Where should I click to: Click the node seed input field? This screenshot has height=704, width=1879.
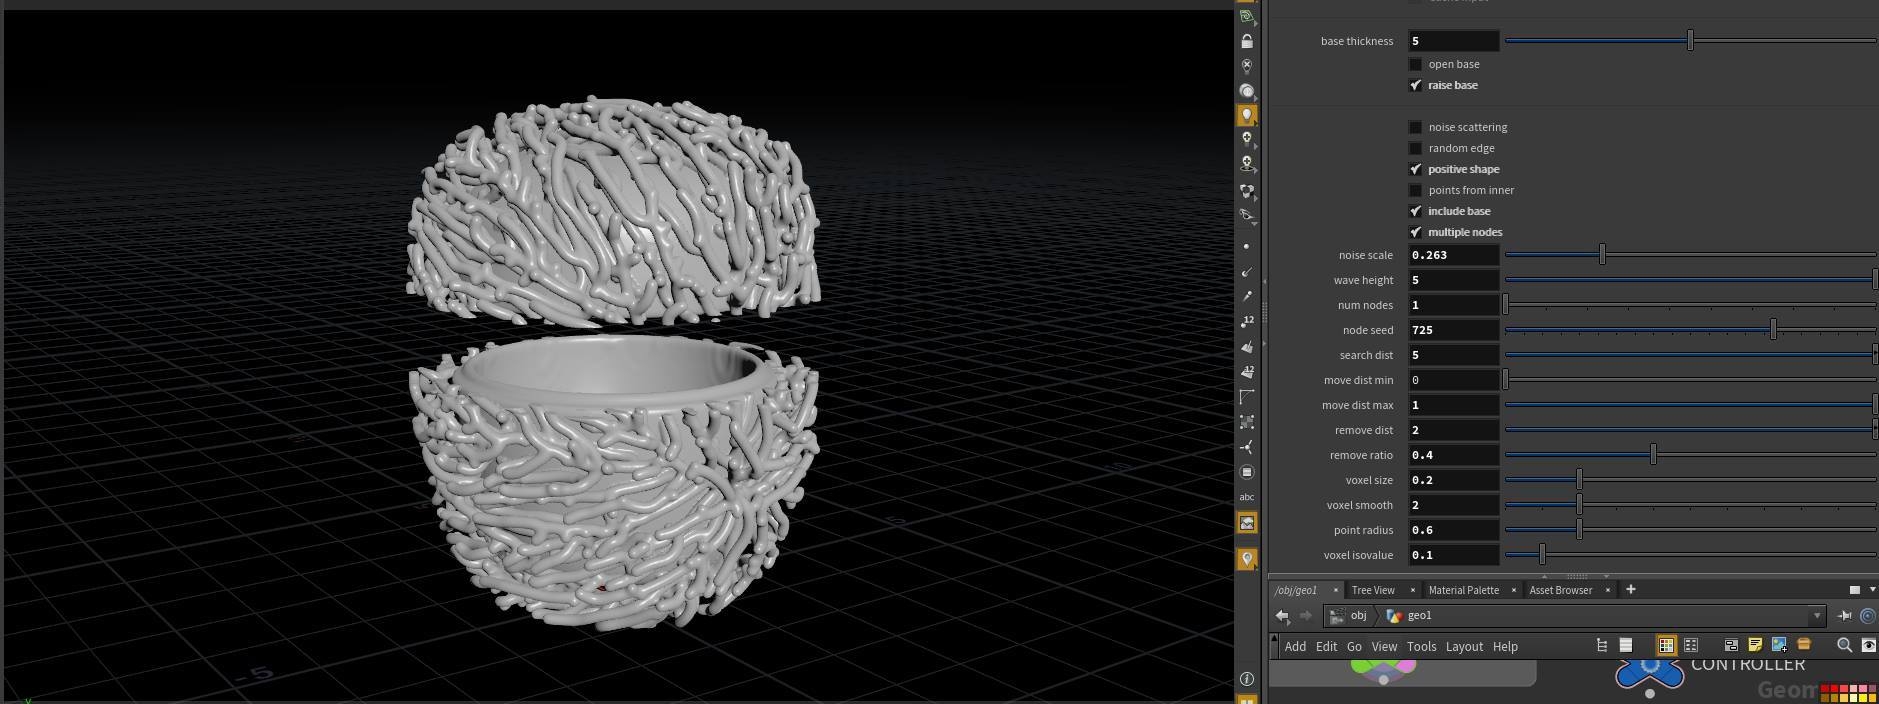[x=1453, y=330]
